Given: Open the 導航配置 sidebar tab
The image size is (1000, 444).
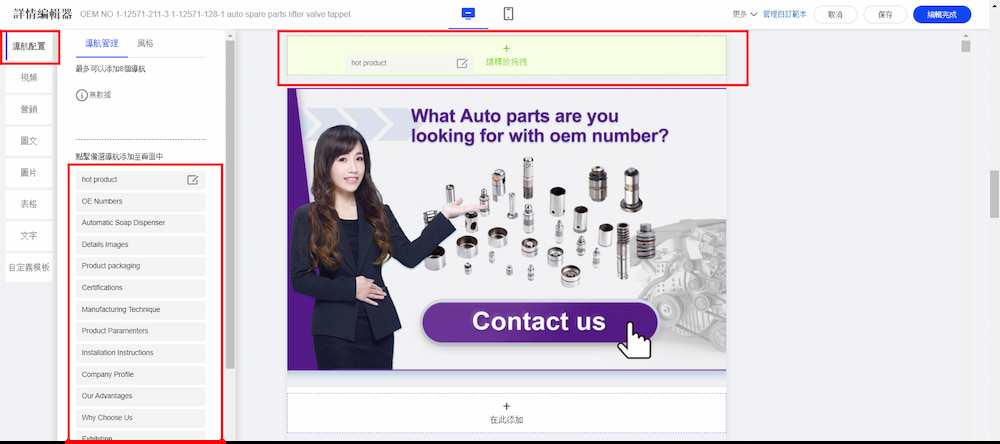Looking at the screenshot, I should (x=29, y=47).
